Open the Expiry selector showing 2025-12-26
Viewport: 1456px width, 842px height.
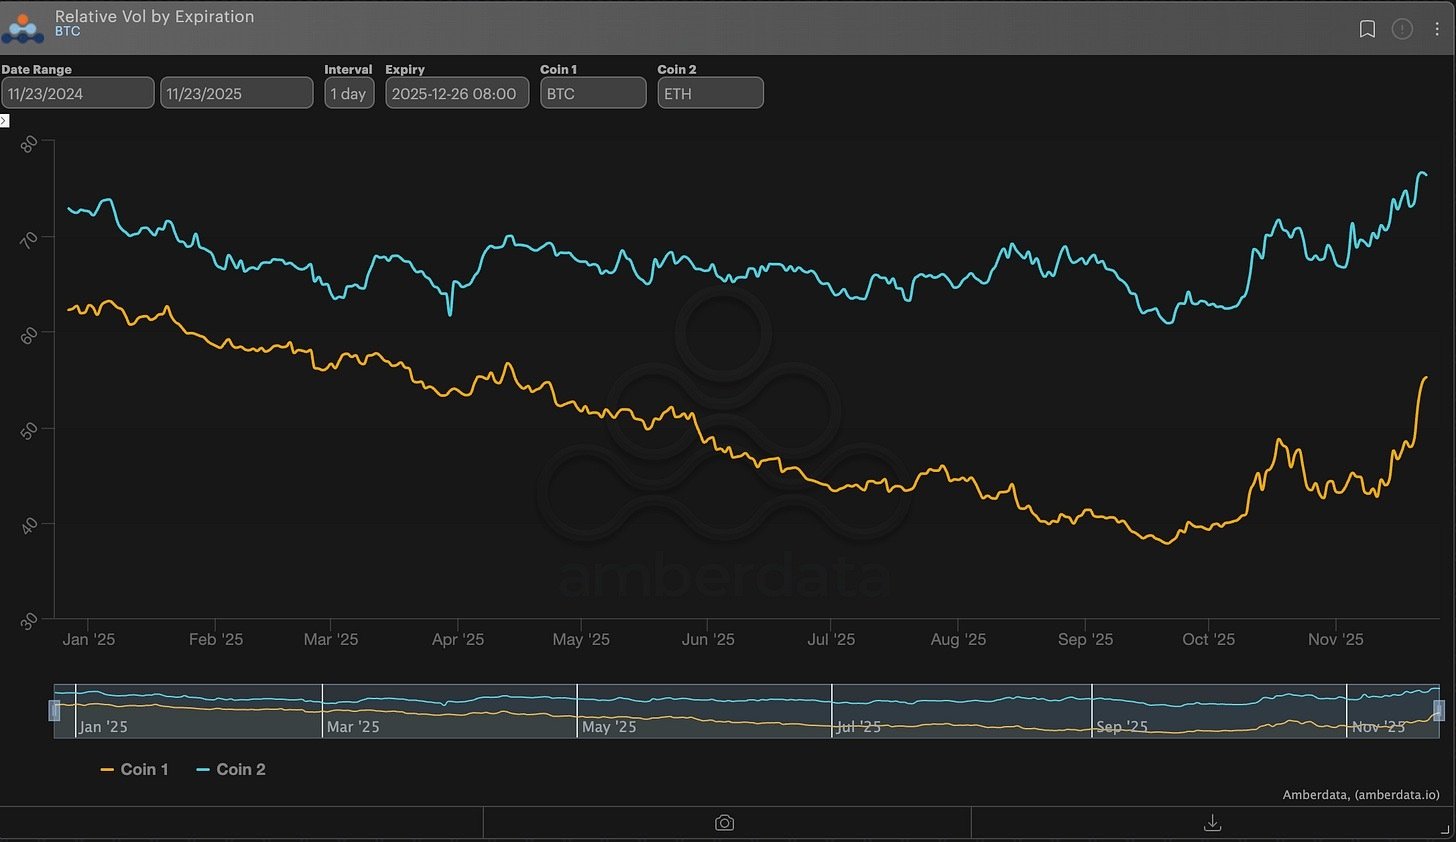pos(457,92)
